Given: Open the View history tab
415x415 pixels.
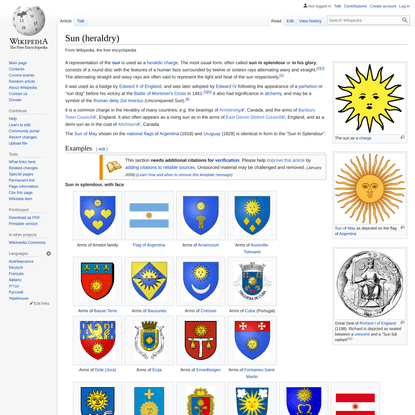Looking at the screenshot, I should (310, 21).
